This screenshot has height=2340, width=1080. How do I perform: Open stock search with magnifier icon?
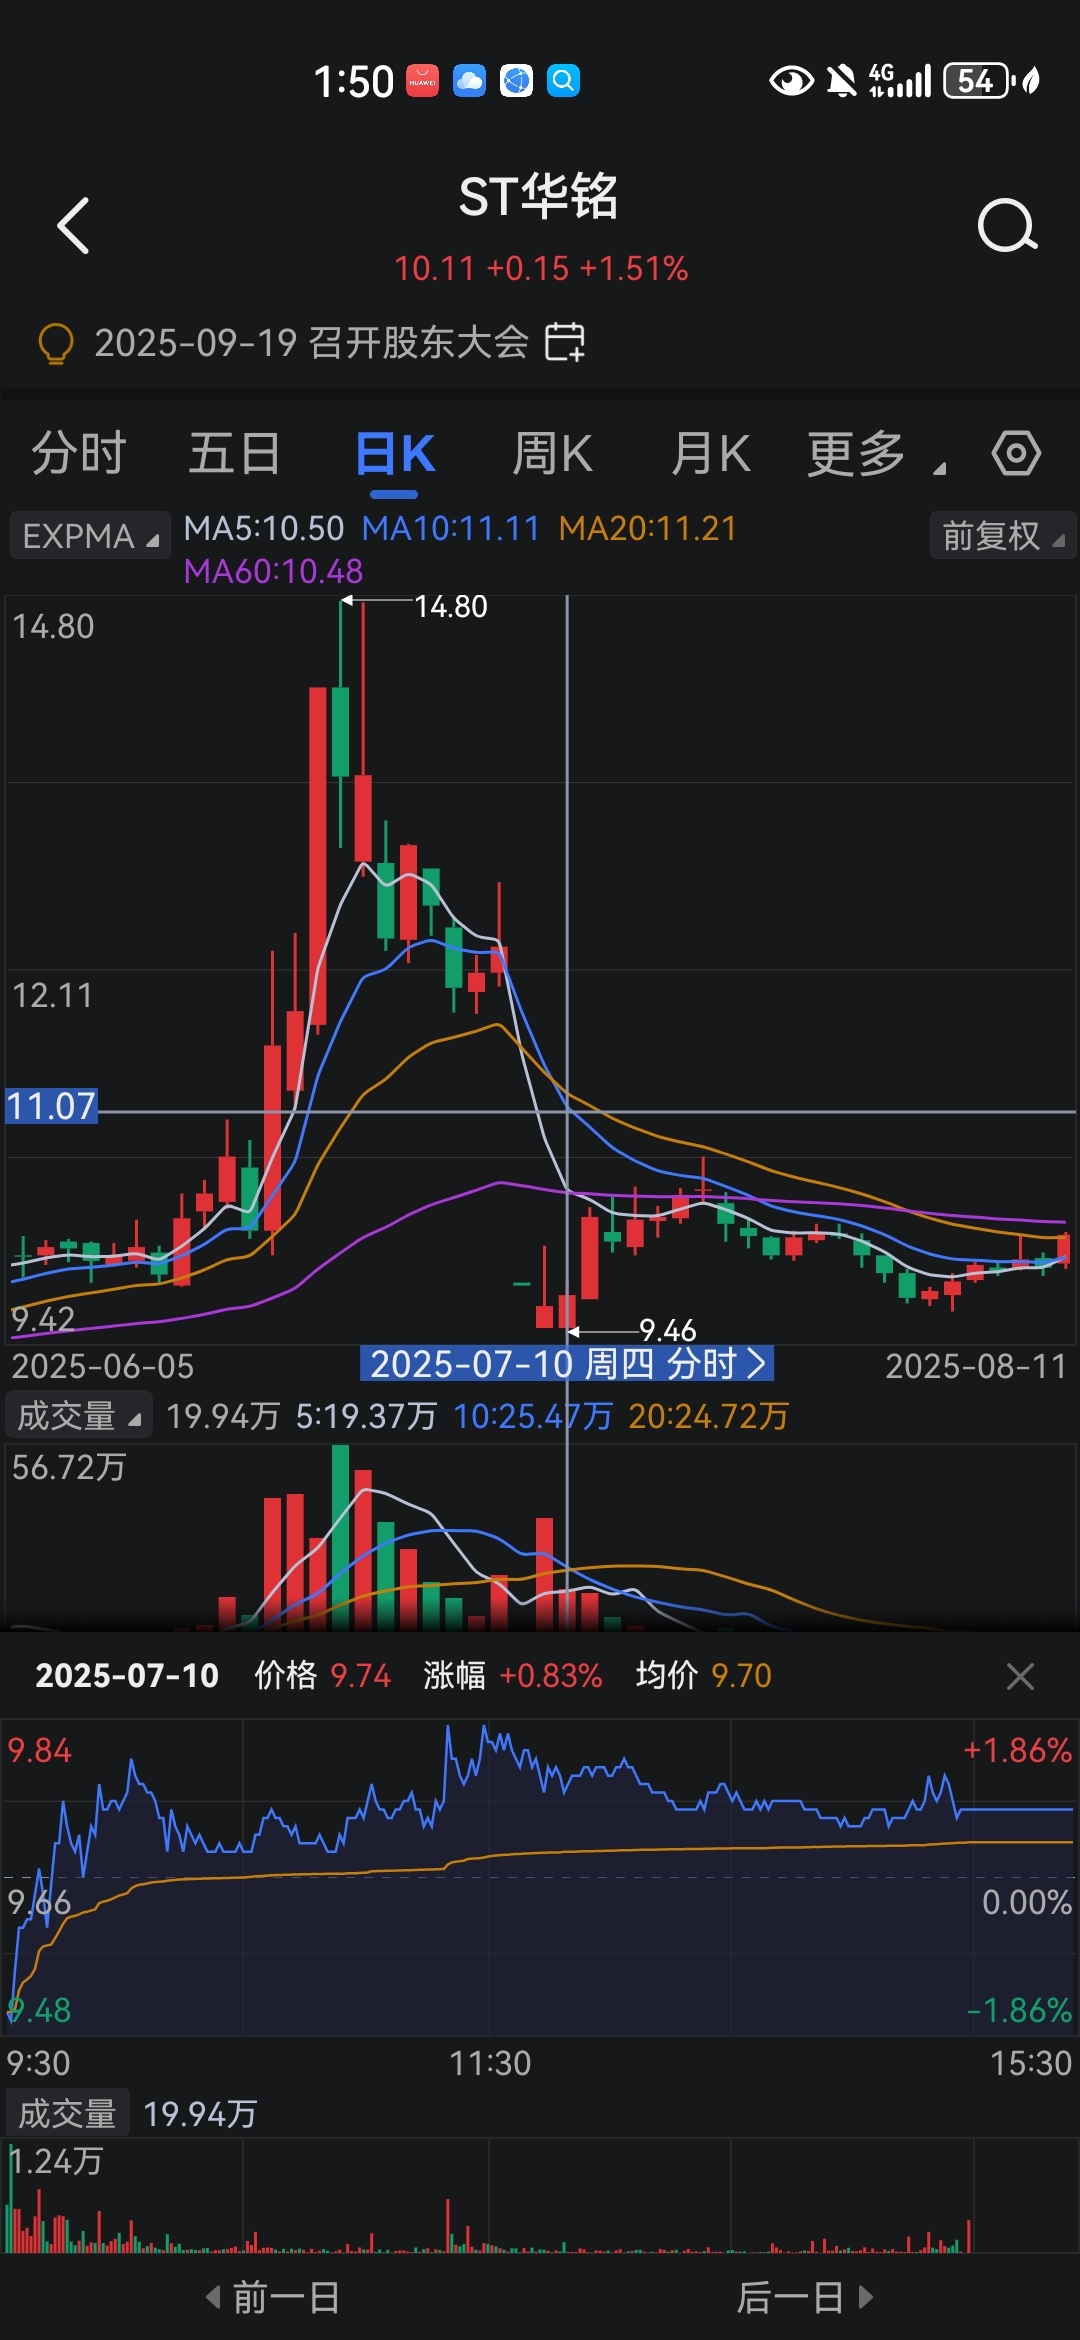click(1007, 225)
